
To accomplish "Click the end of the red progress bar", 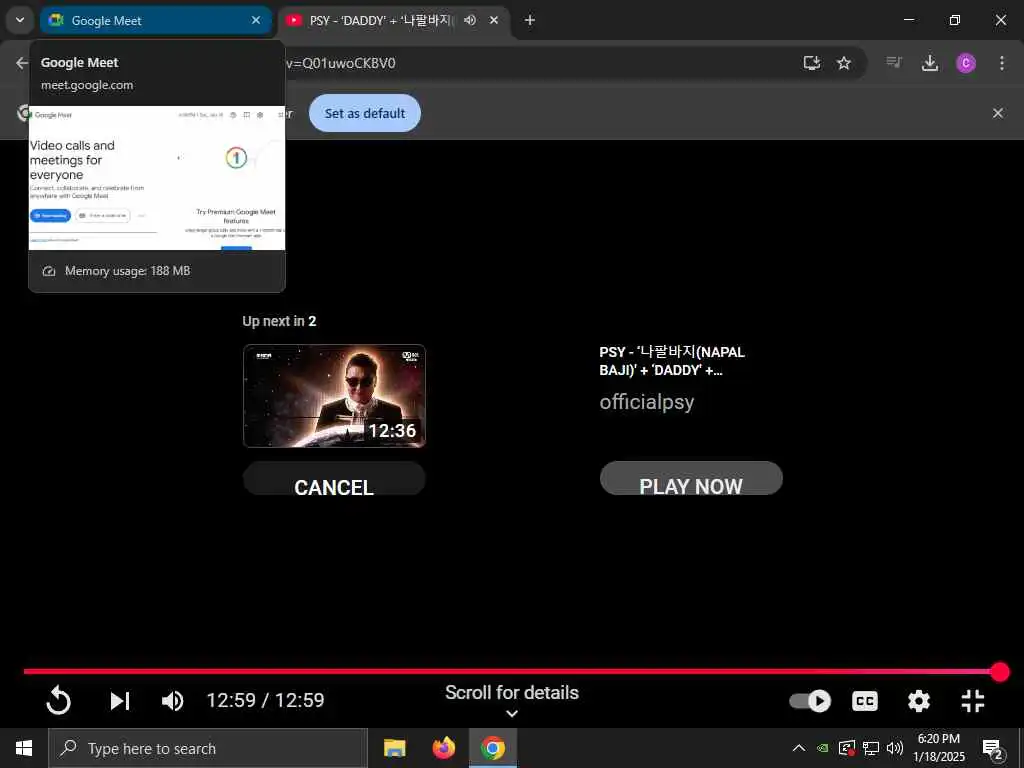I will tap(999, 671).
